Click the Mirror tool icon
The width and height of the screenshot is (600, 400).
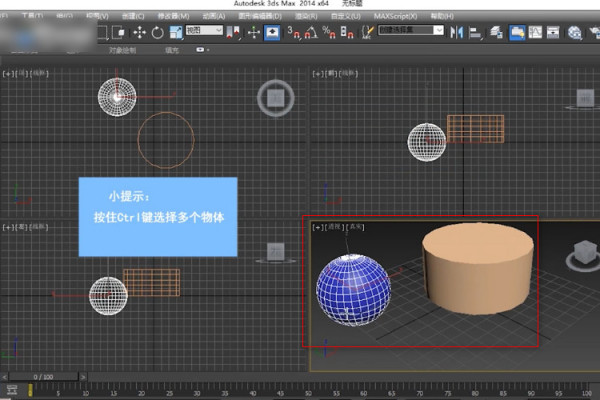tap(457, 33)
